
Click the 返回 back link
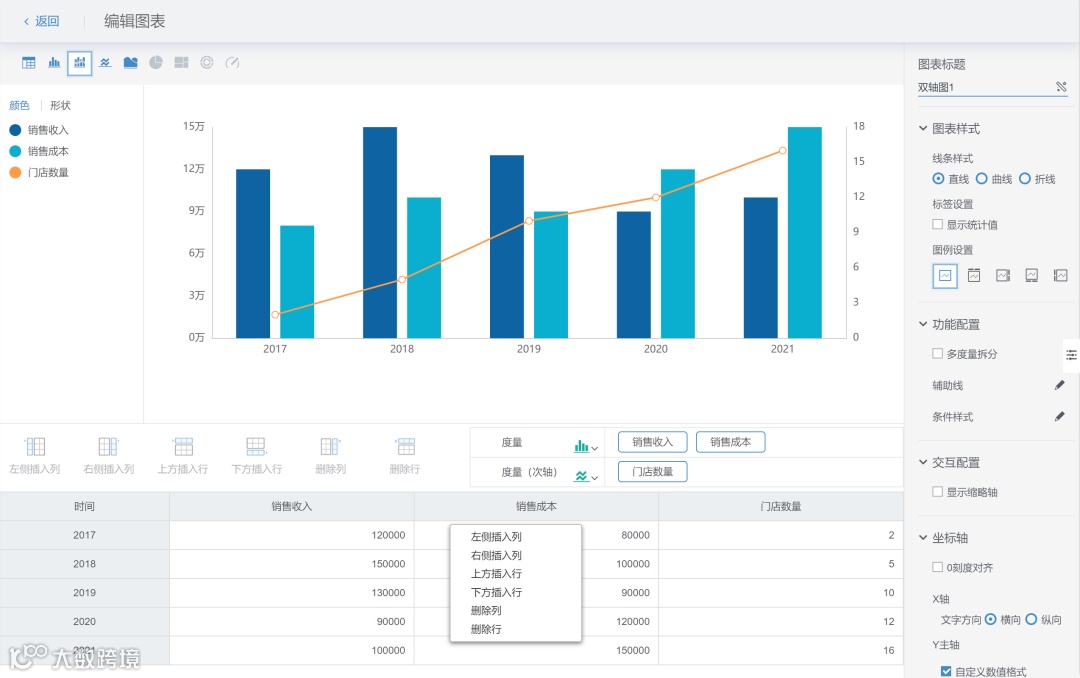click(x=41, y=21)
